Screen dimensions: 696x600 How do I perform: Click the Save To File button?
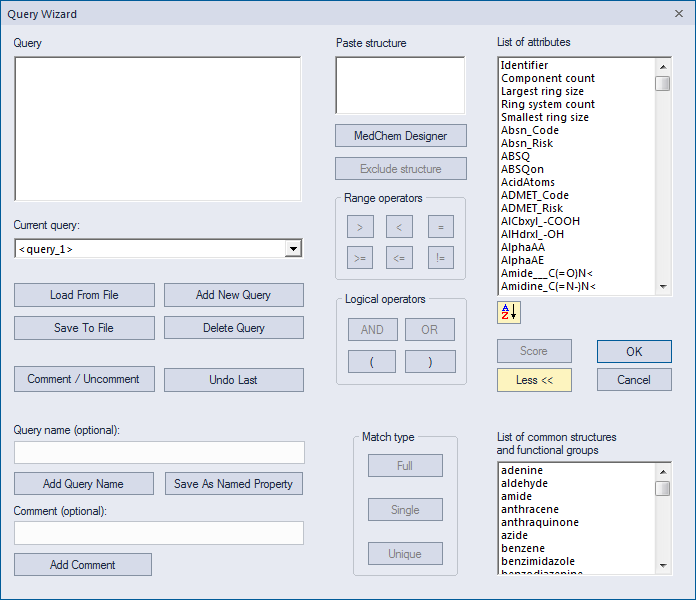click(x=84, y=328)
